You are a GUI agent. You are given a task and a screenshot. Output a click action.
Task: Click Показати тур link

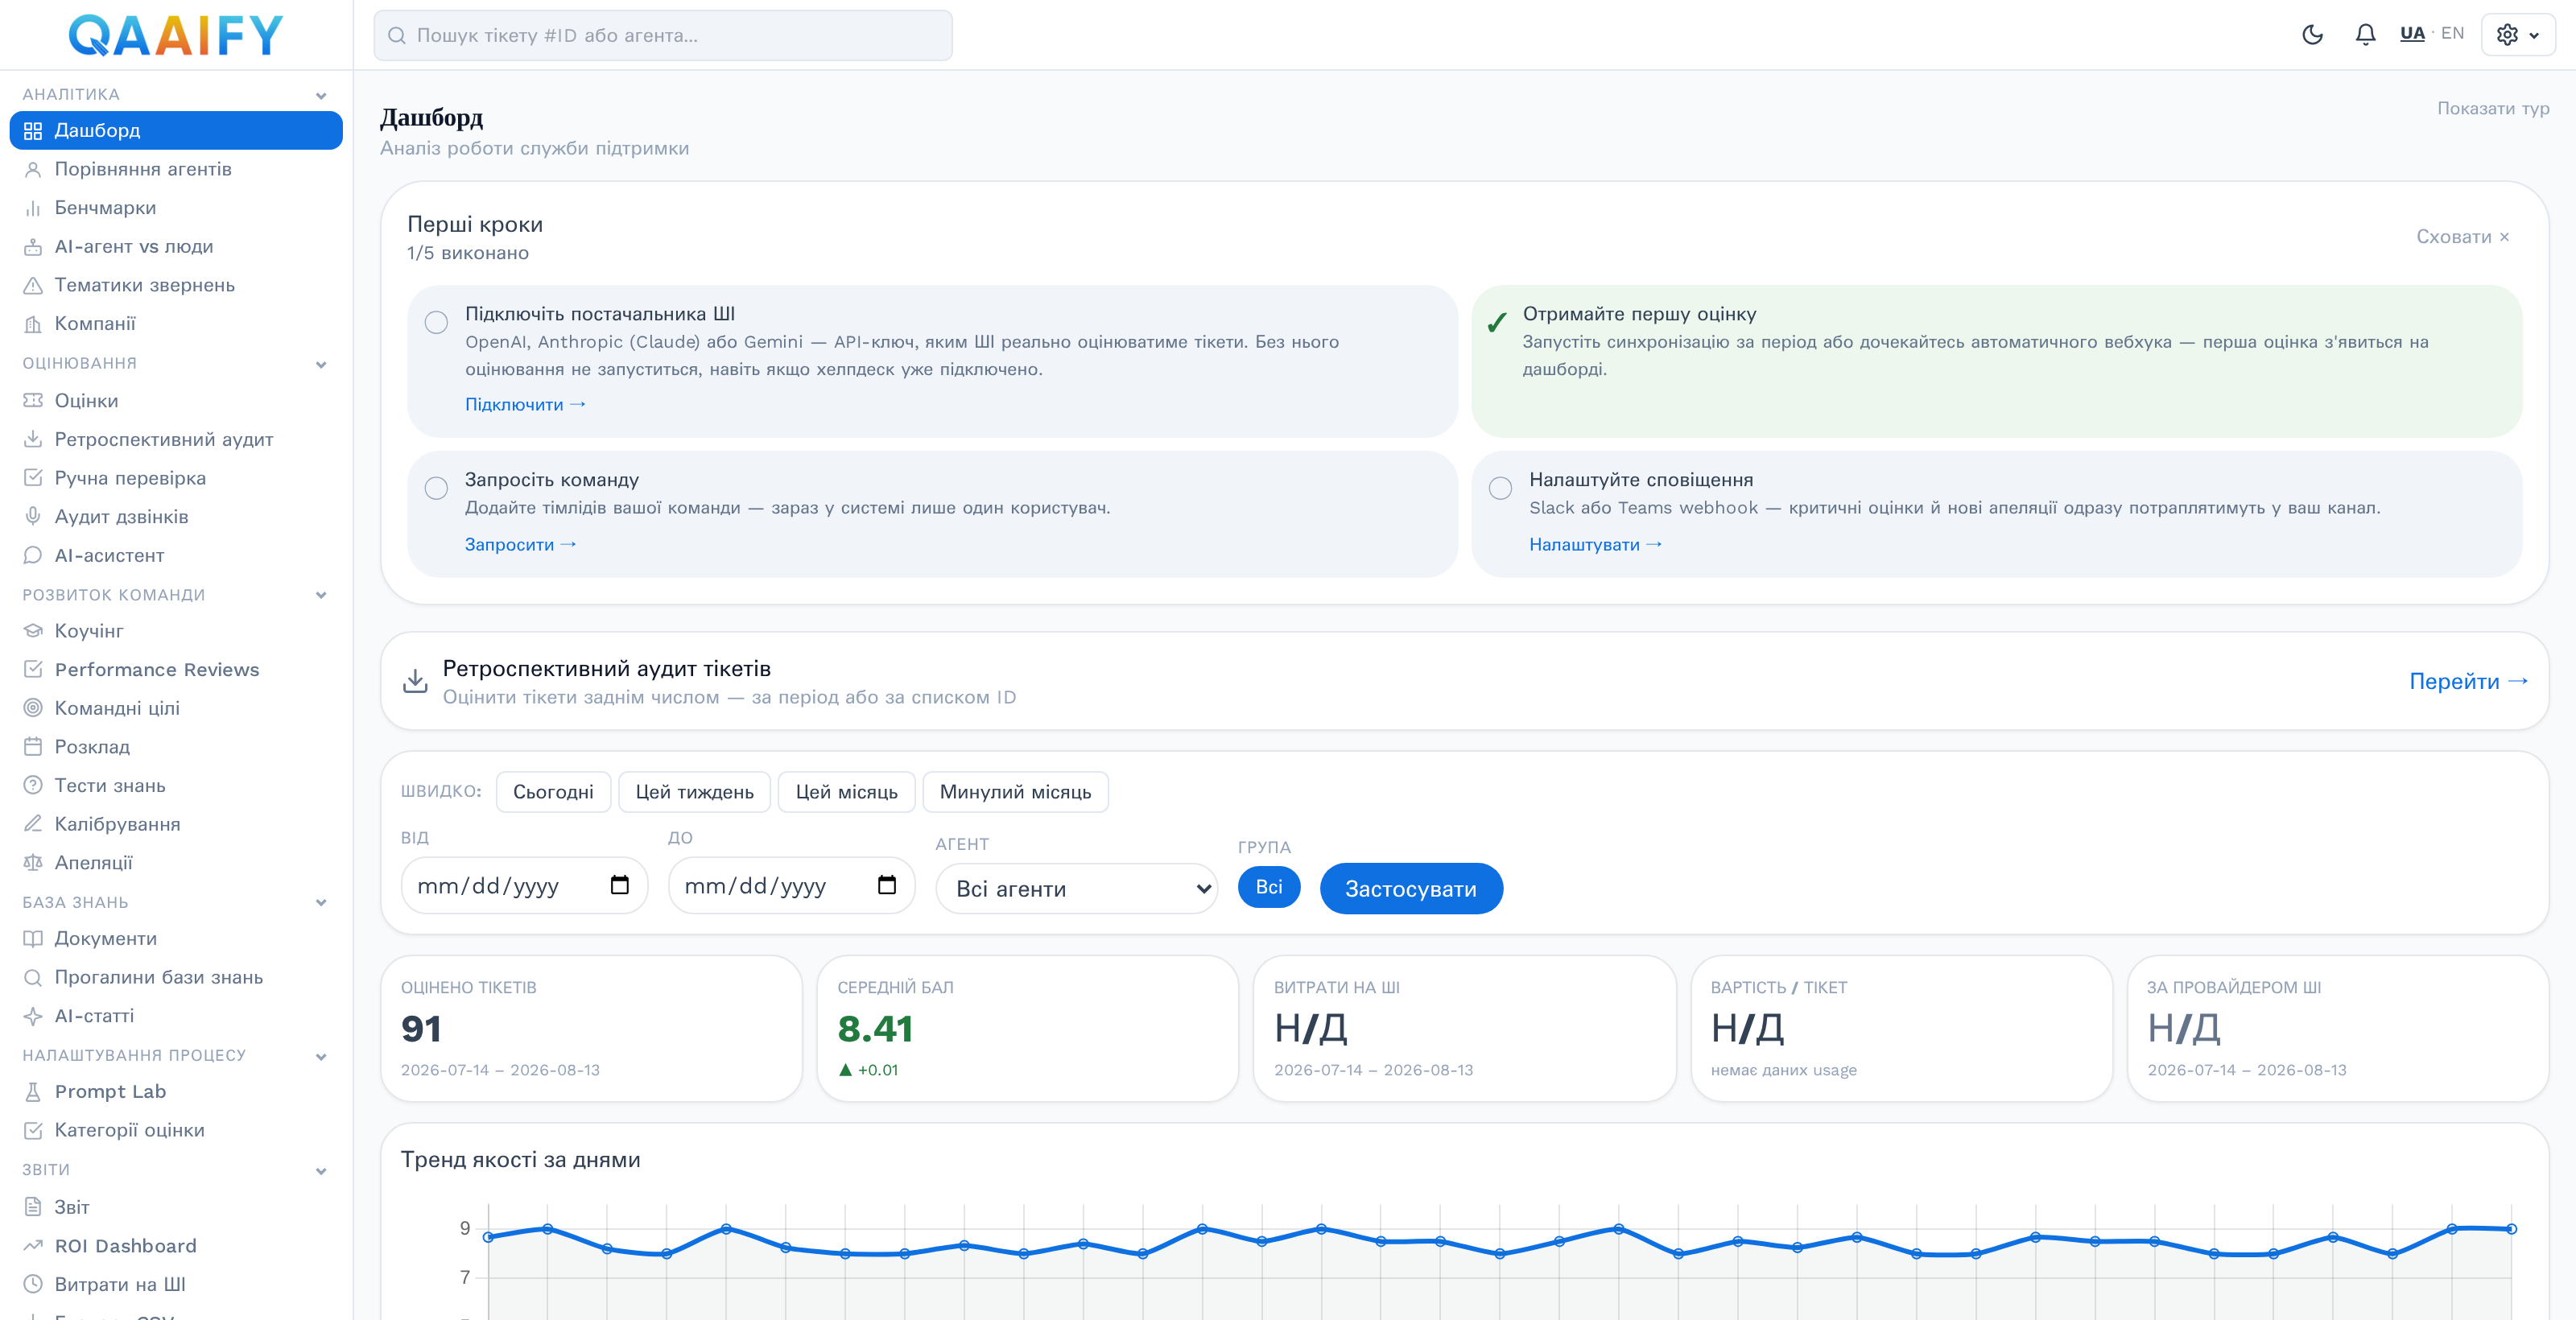(x=2493, y=108)
